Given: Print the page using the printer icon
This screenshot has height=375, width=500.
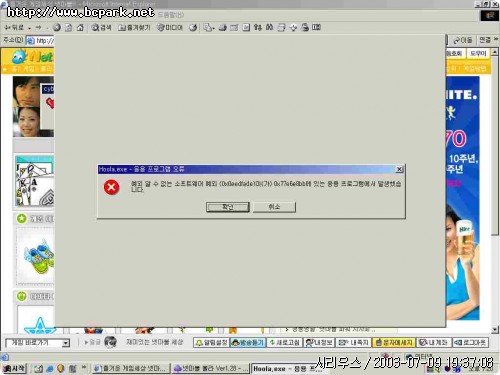Looking at the screenshot, I should point(222,27).
